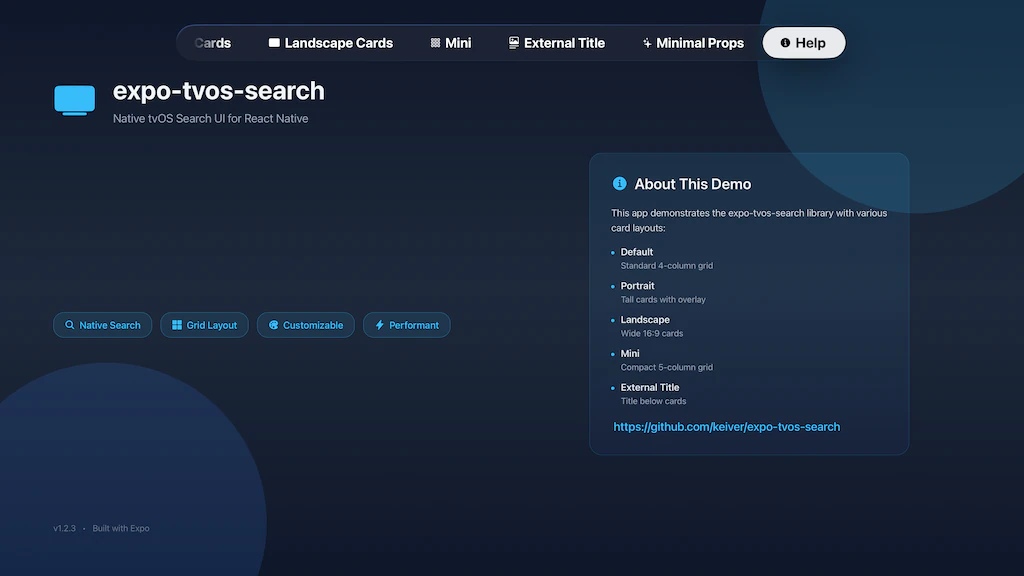The image size is (1024, 576).
Task: Switch to the Cards tab
Action: [212, 42]
